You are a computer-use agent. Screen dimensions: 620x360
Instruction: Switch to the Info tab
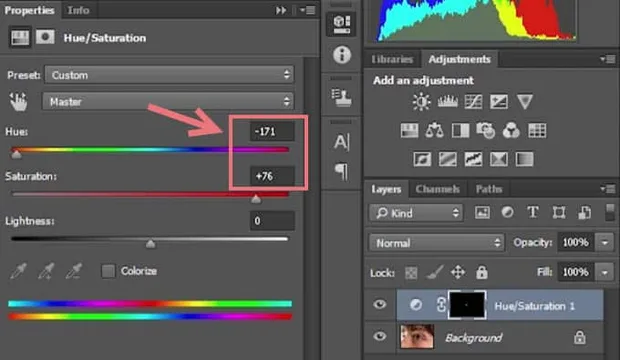[x=78, y=10]
